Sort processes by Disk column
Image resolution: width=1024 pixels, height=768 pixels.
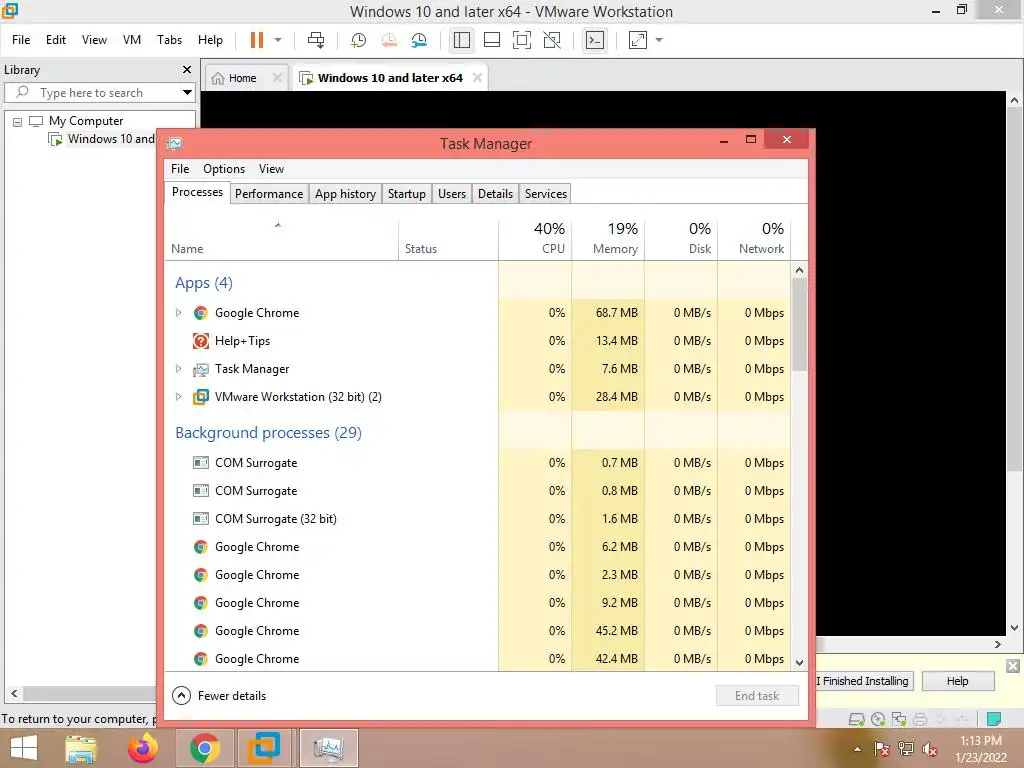click(x=682, y=239)
